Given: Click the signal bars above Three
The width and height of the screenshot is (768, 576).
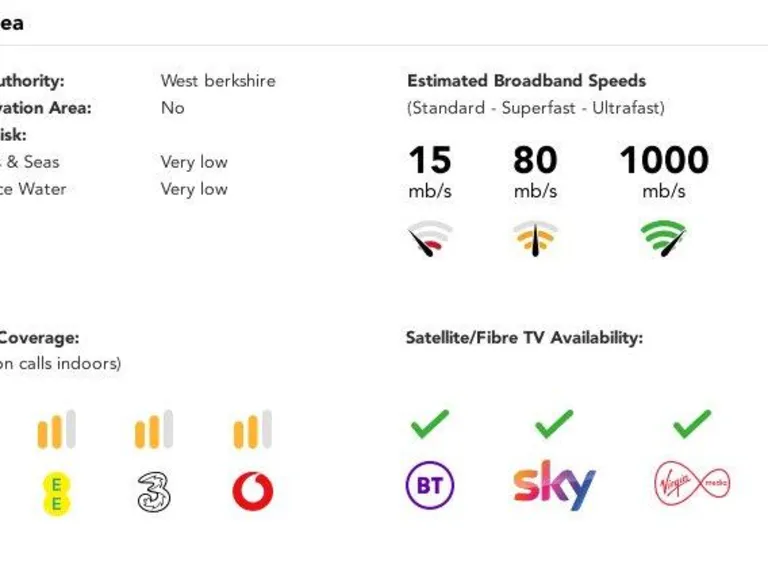Looking at the screenshot, I should (154, 430).
